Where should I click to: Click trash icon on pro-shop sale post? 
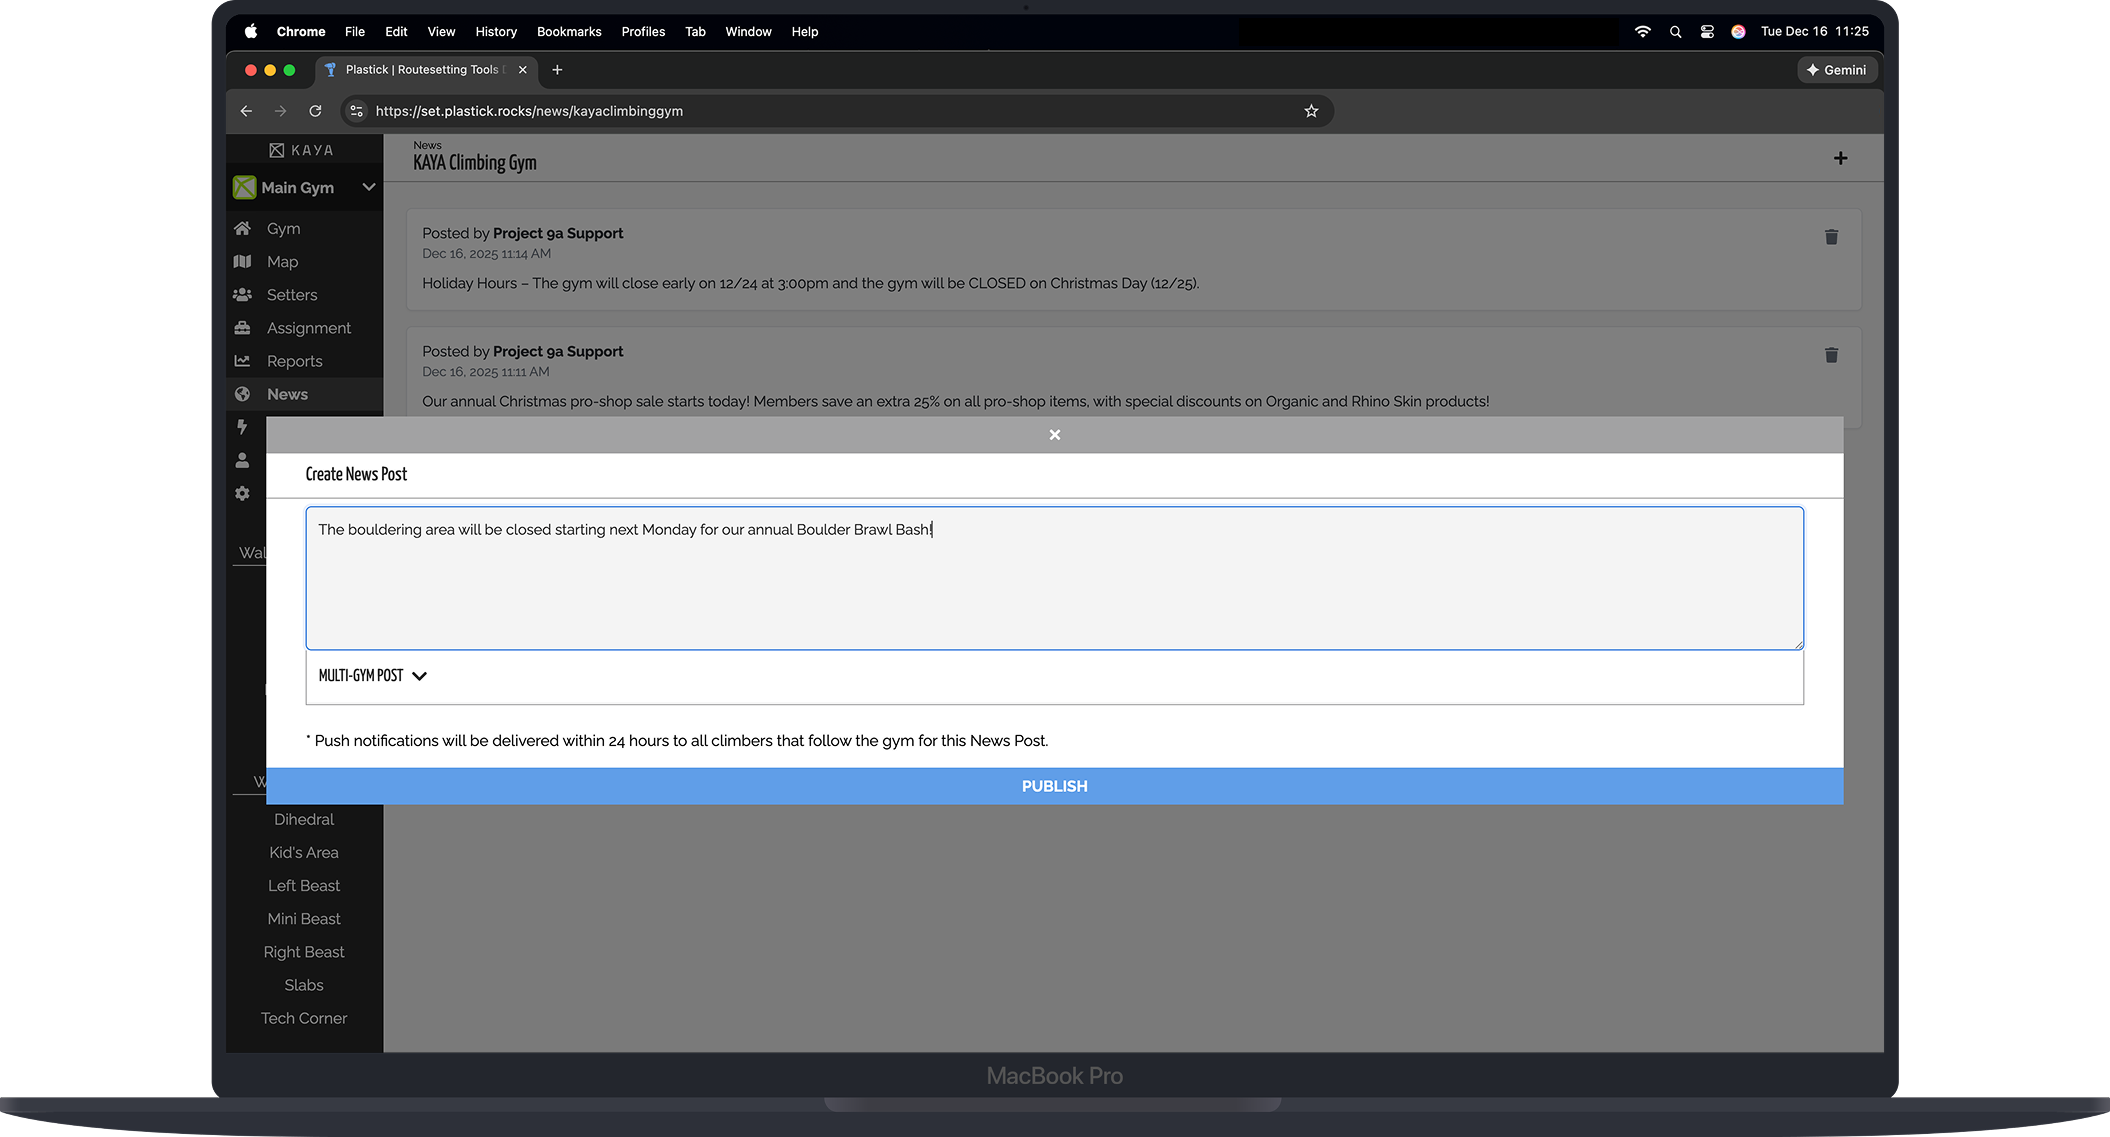(1831, 355)
